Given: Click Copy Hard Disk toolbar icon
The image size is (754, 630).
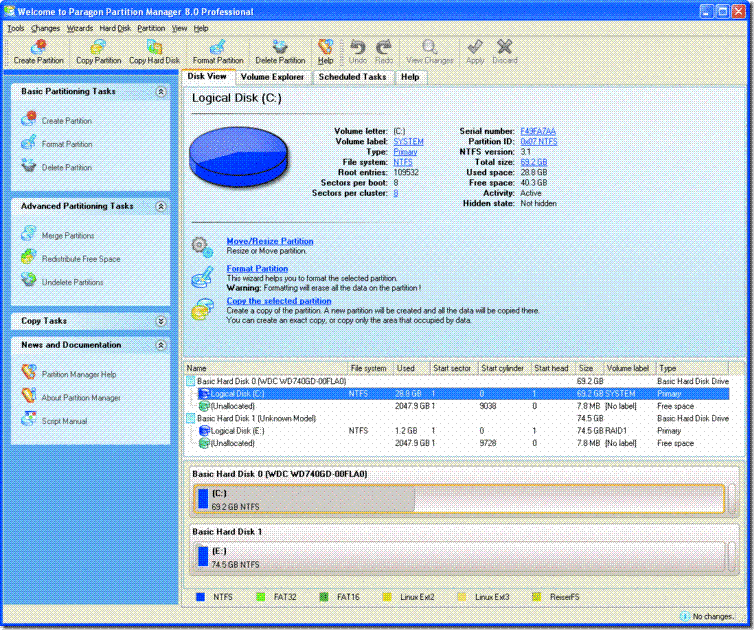Looking at the screenshot, I should [154, 47].
